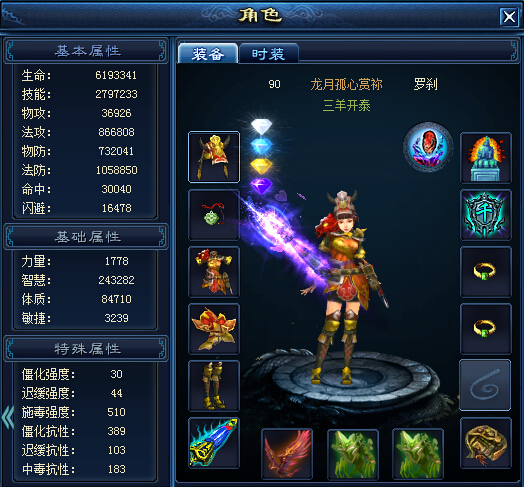The height and width of the screenshot is (487, 524).
Task: Click the empty swirl equipment slot
Action: [x=485, y=385]
